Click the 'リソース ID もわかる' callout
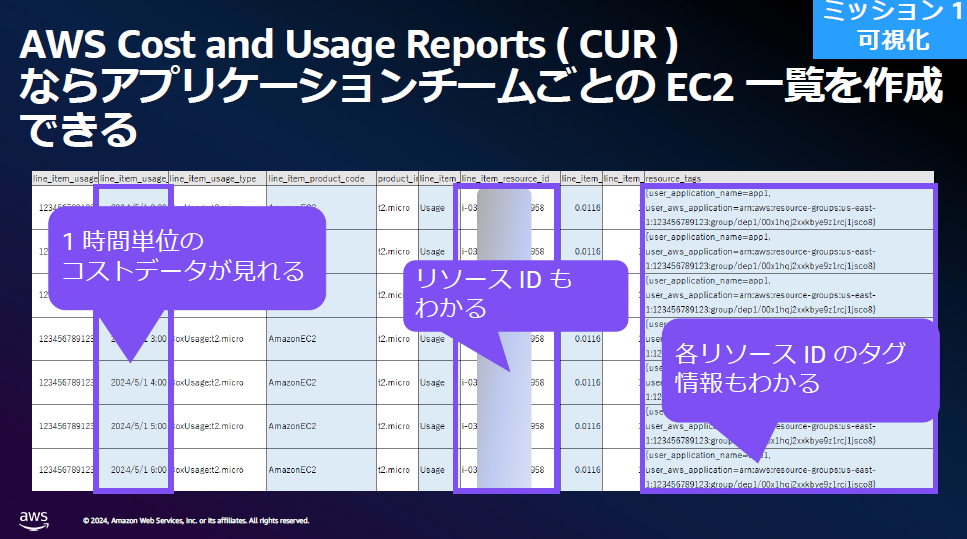 516,295
